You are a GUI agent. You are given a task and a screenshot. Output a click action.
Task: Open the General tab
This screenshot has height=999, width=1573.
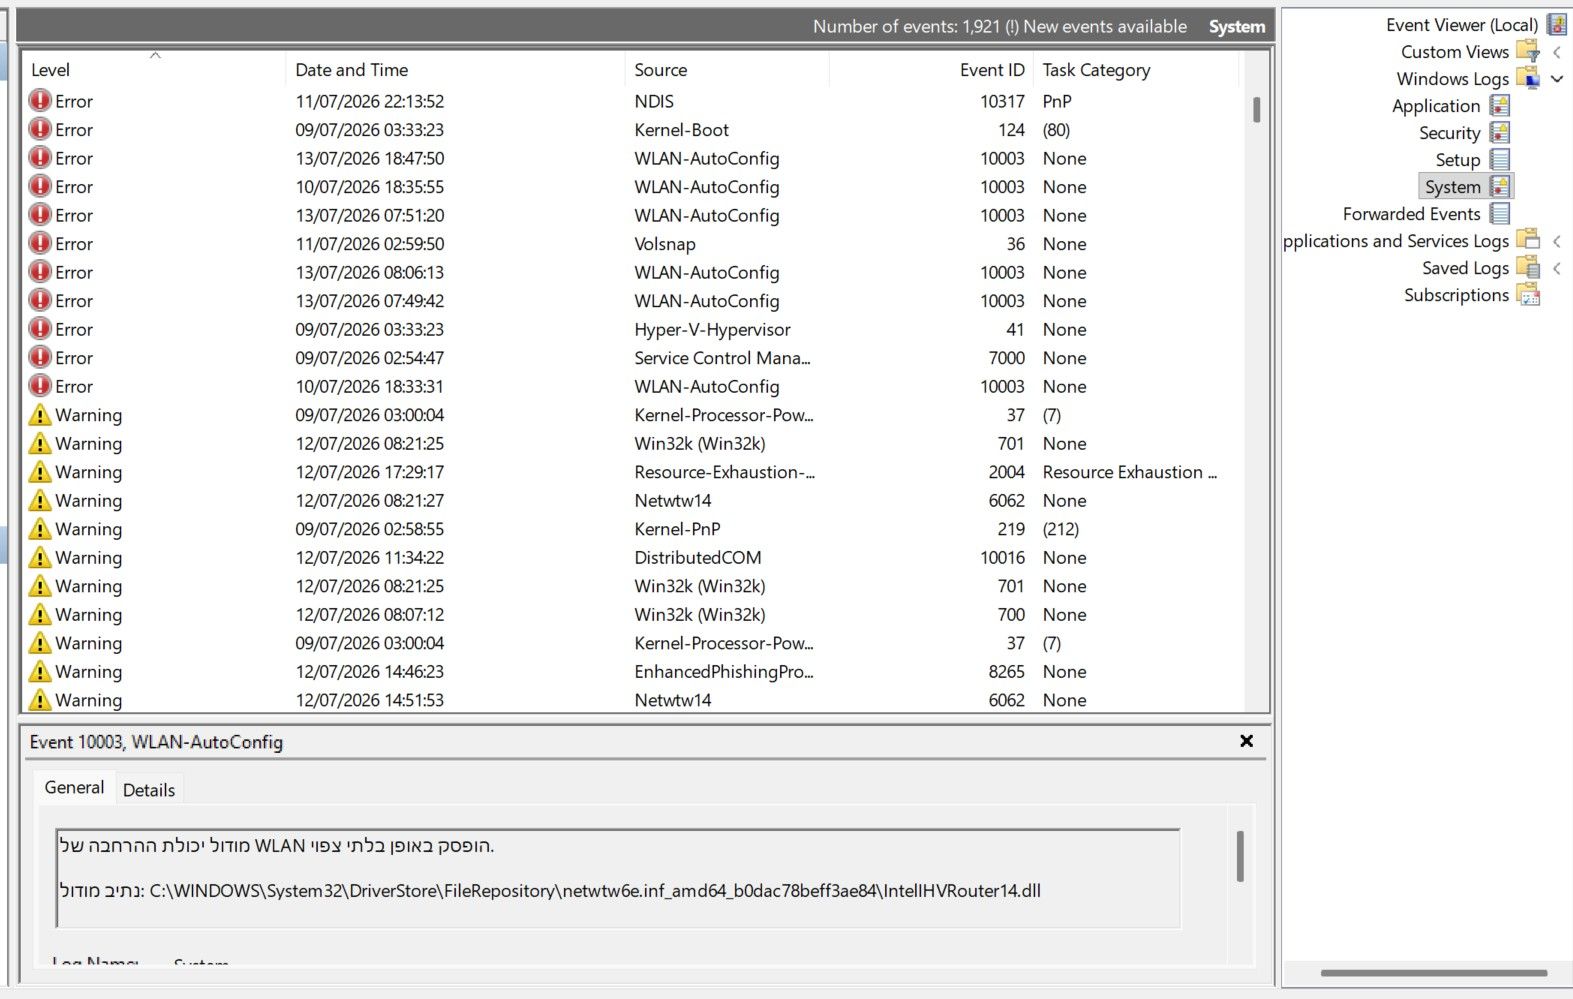click(x=74, y=787)
